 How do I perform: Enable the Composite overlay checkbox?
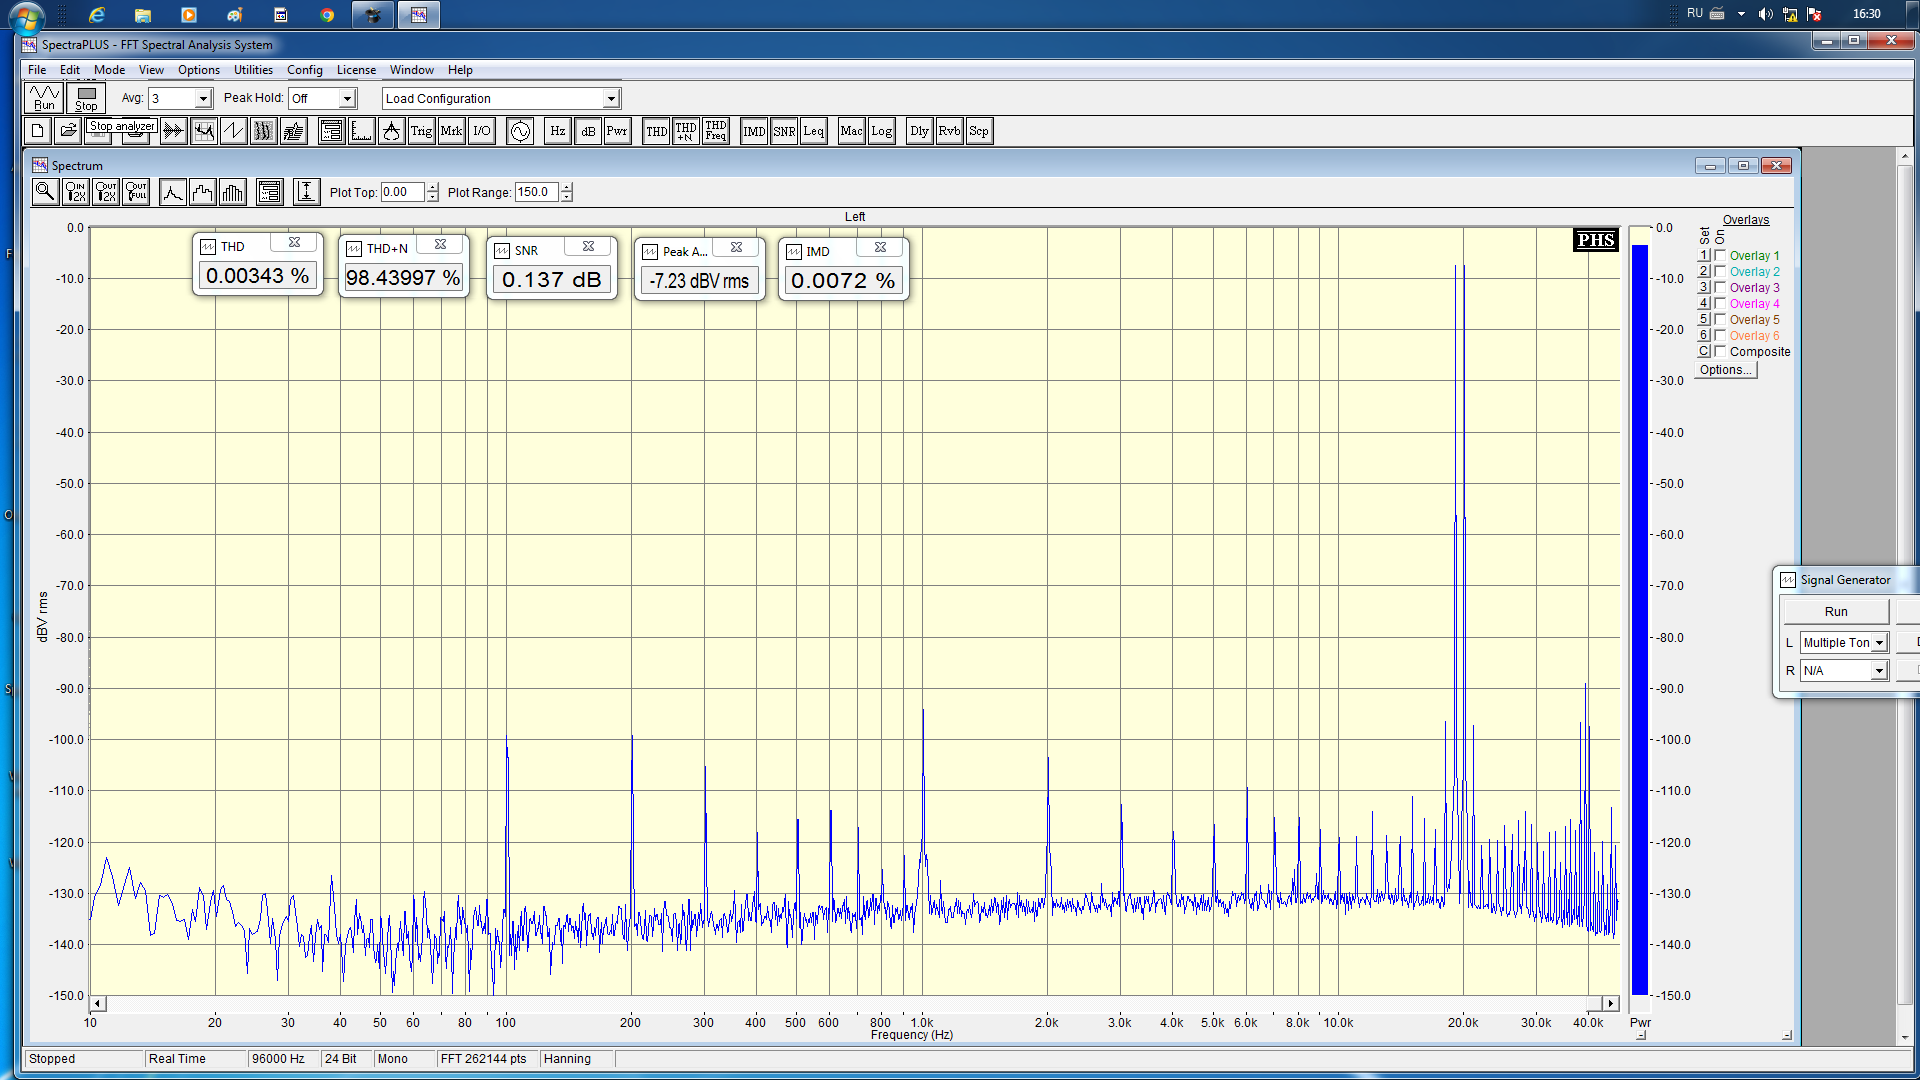click(x=1720, y=351)
